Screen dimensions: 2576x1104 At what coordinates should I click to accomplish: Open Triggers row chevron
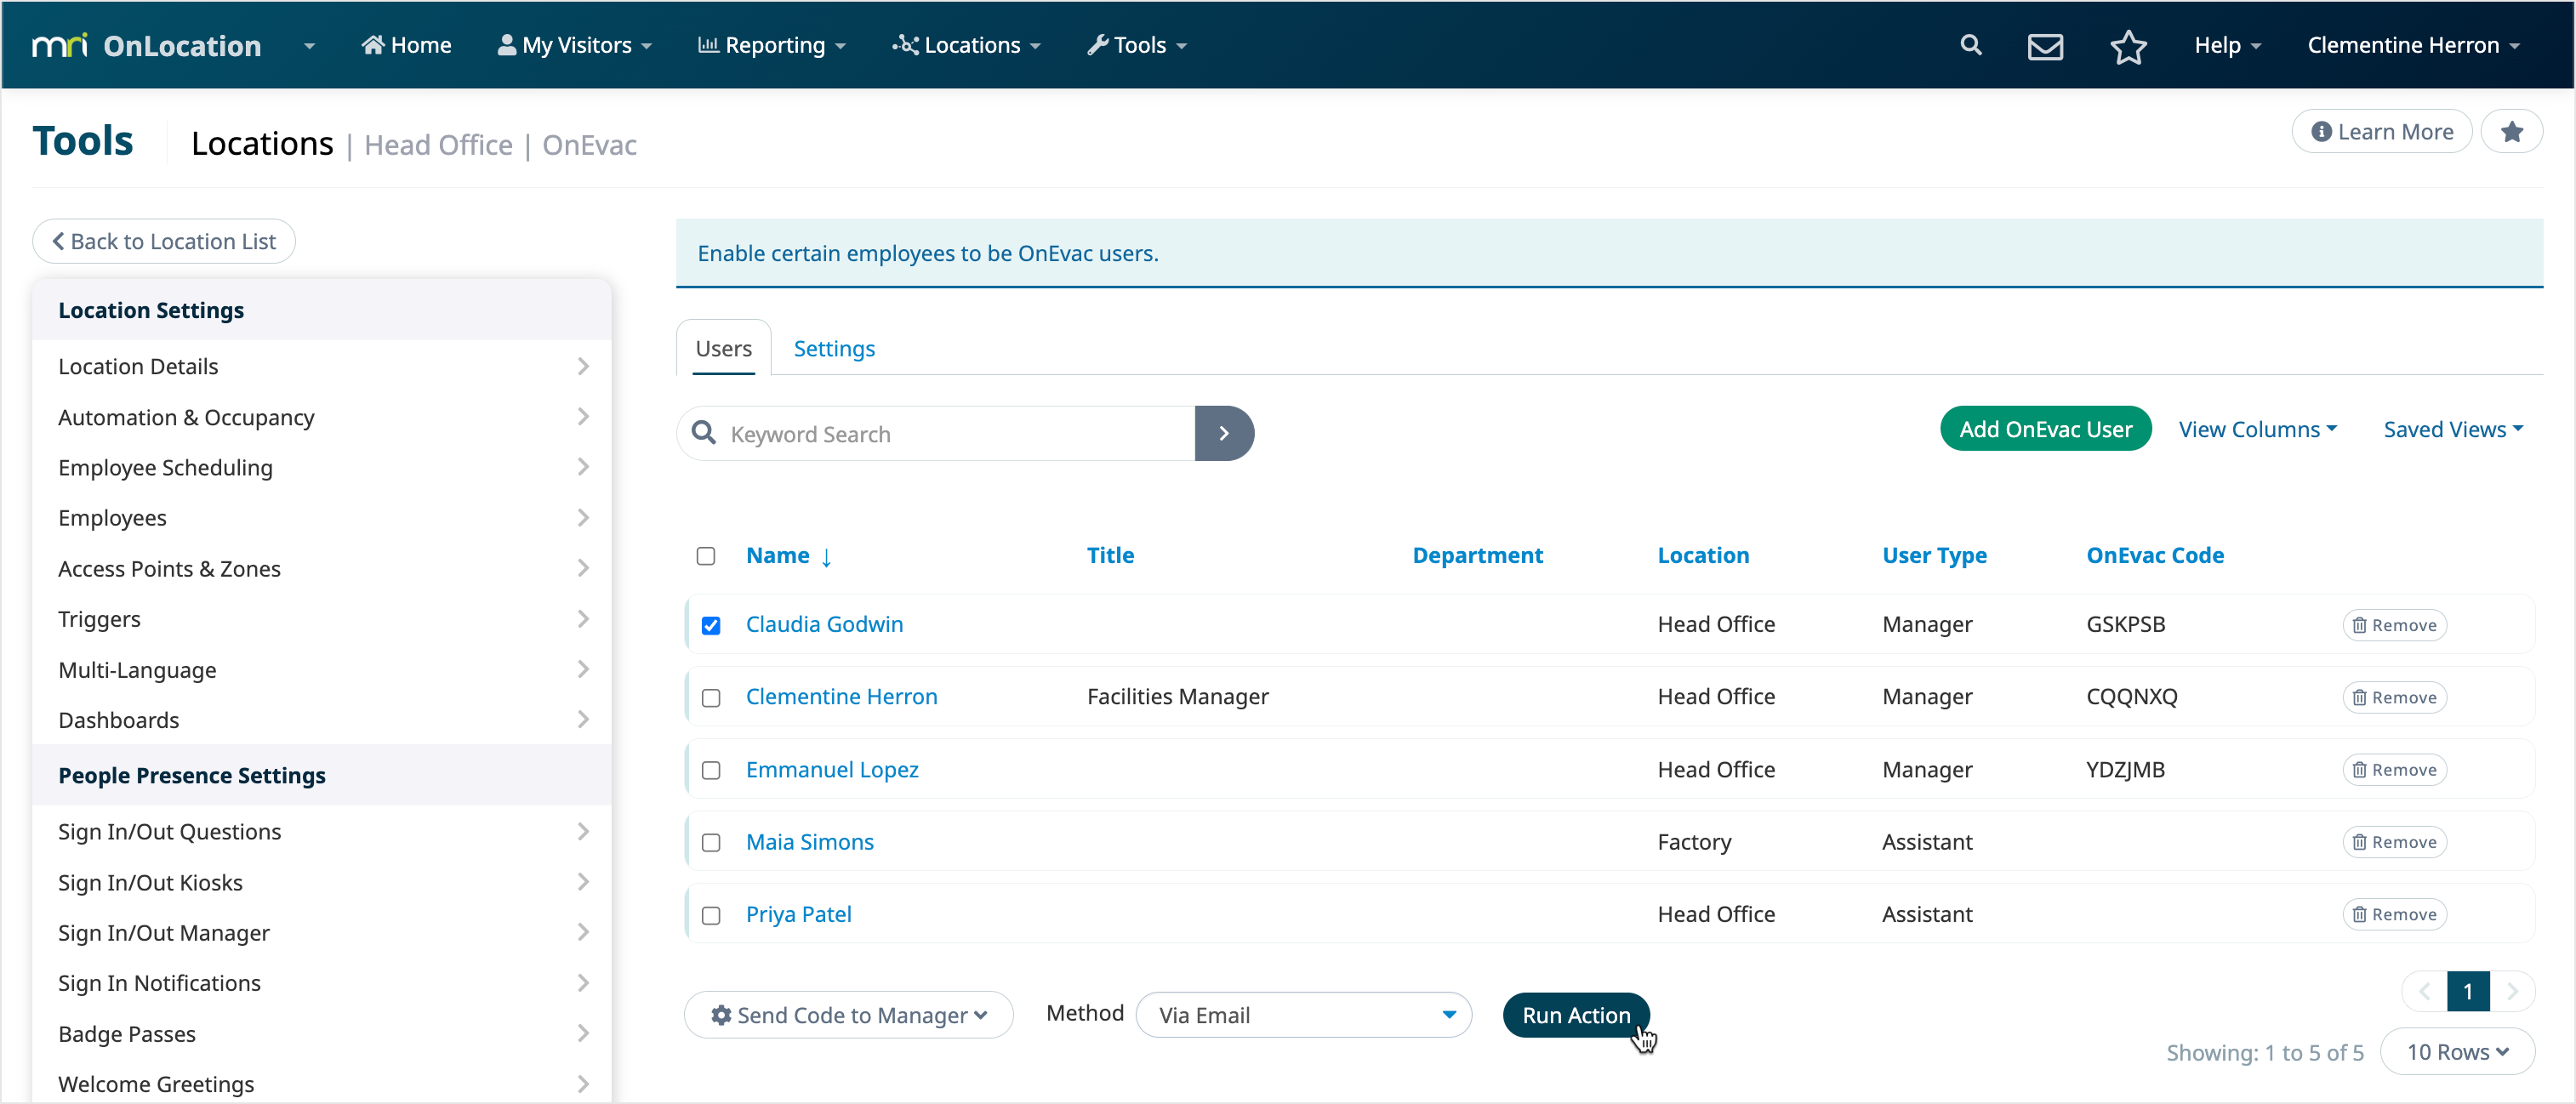(583, 619)
